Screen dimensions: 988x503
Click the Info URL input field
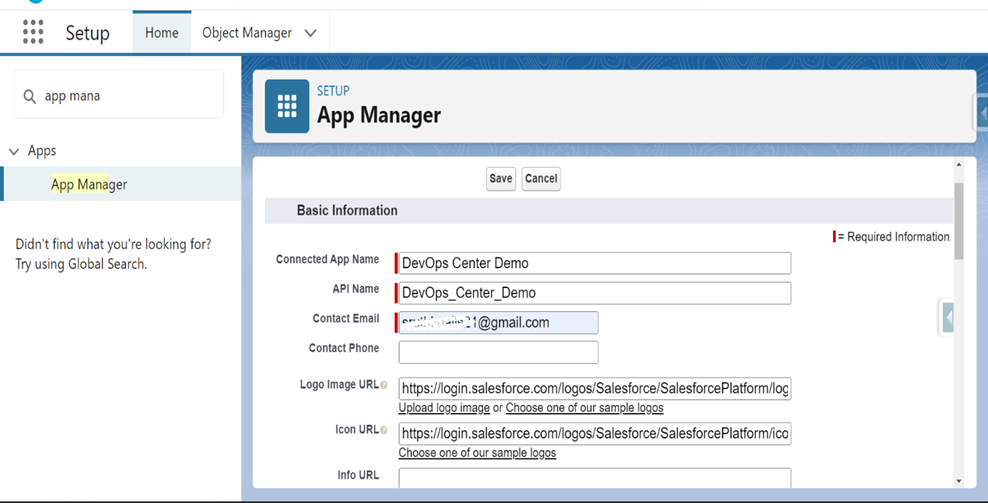[x=595, y=477]
